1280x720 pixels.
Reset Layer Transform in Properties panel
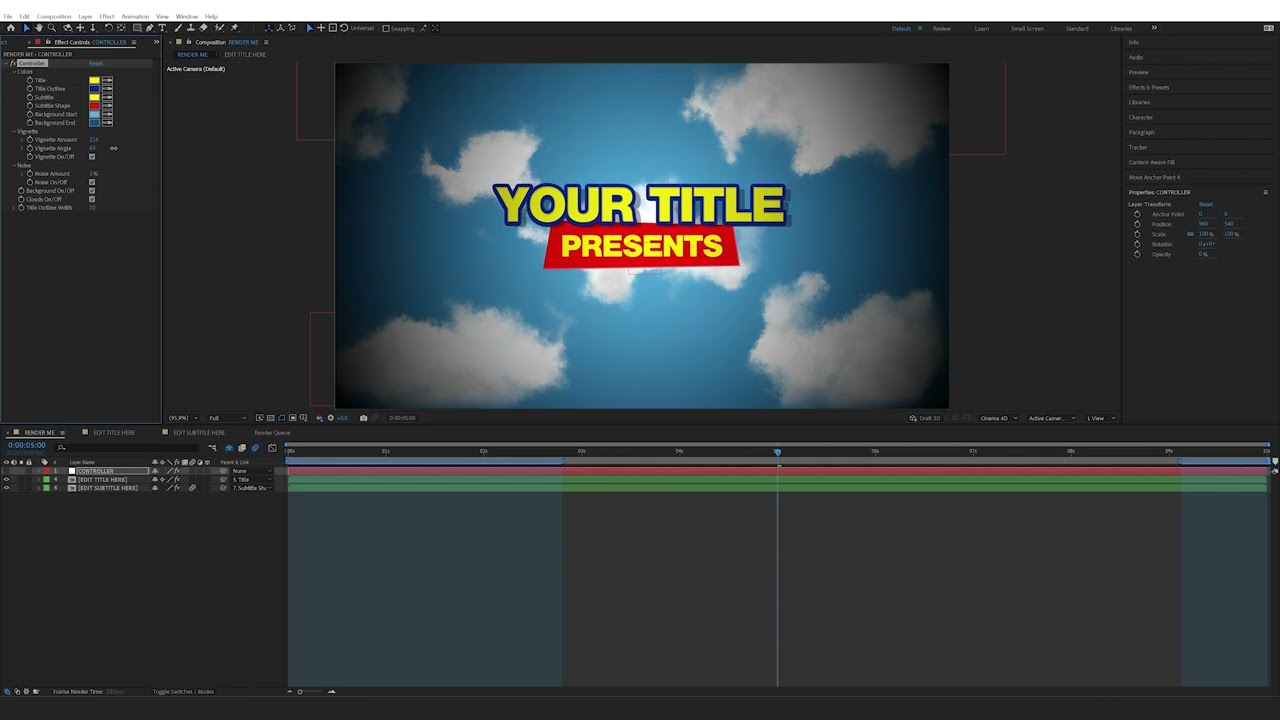coord(1206,204)
